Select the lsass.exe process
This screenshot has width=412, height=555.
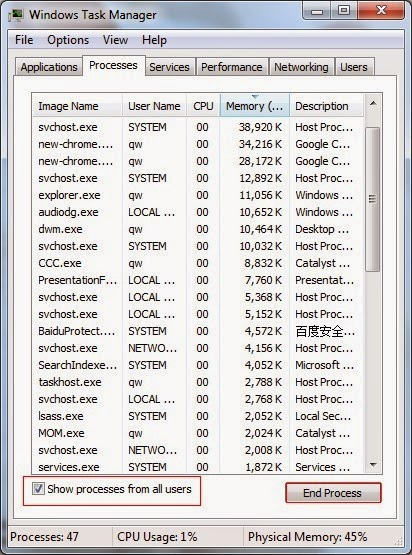198,416
